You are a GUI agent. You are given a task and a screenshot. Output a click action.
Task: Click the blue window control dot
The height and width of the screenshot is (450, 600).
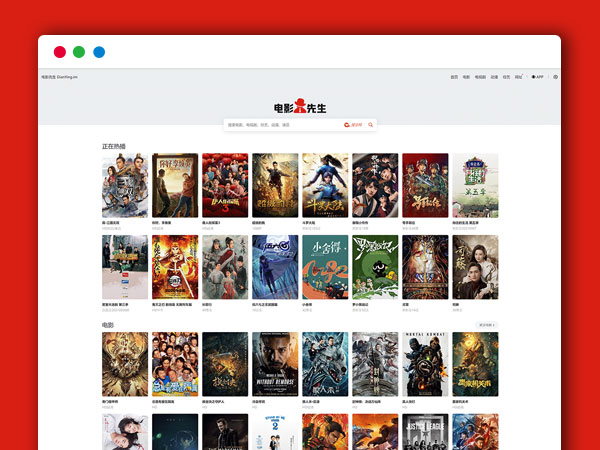click(99, 52)
